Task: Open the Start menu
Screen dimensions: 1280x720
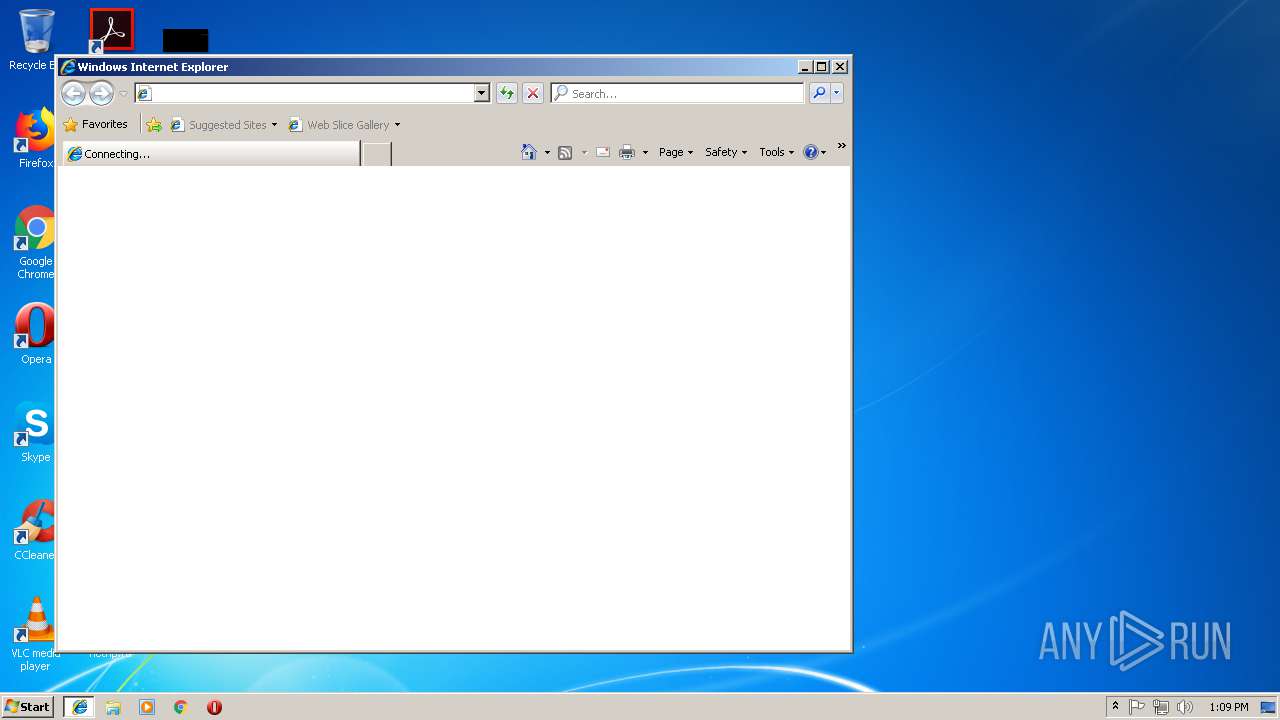Action: tap(27, 706)
